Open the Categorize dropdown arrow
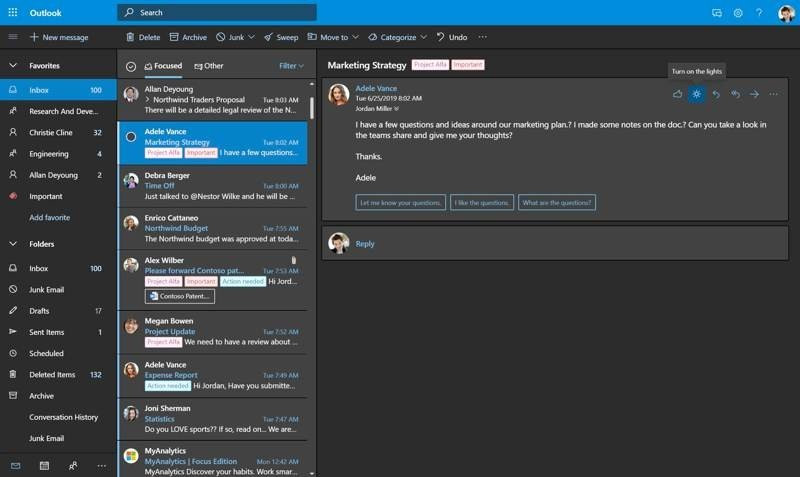The width and height of the screenshot is (800, 477). [423, 37]
